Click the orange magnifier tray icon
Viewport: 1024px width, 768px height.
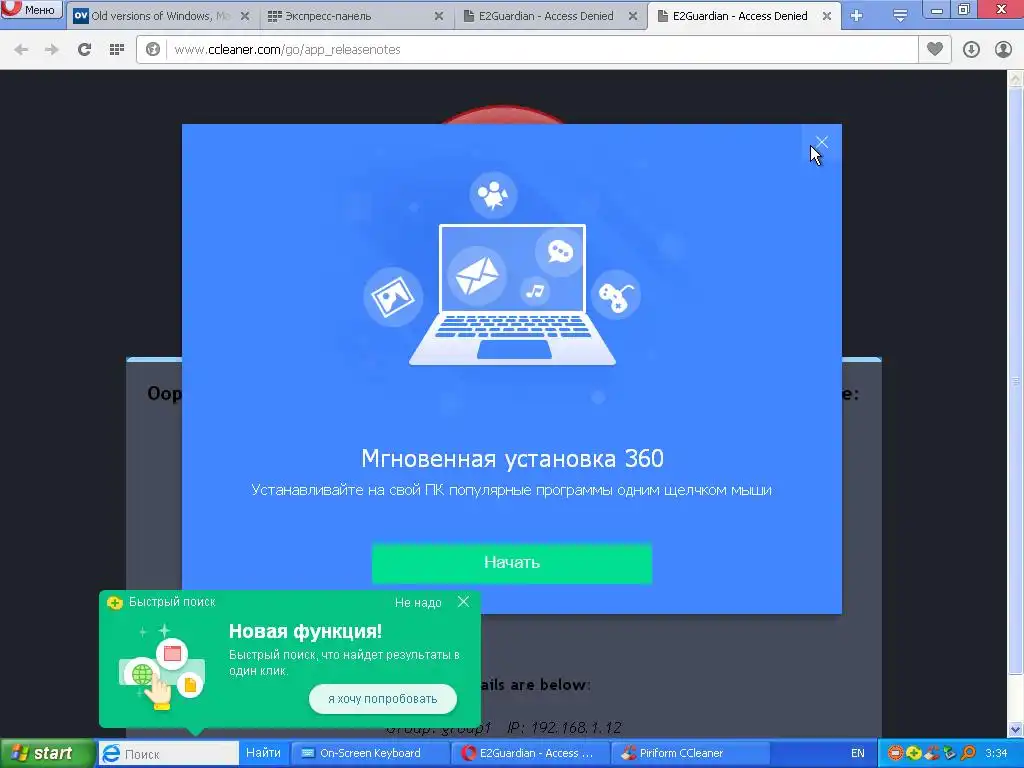(968, 753)
